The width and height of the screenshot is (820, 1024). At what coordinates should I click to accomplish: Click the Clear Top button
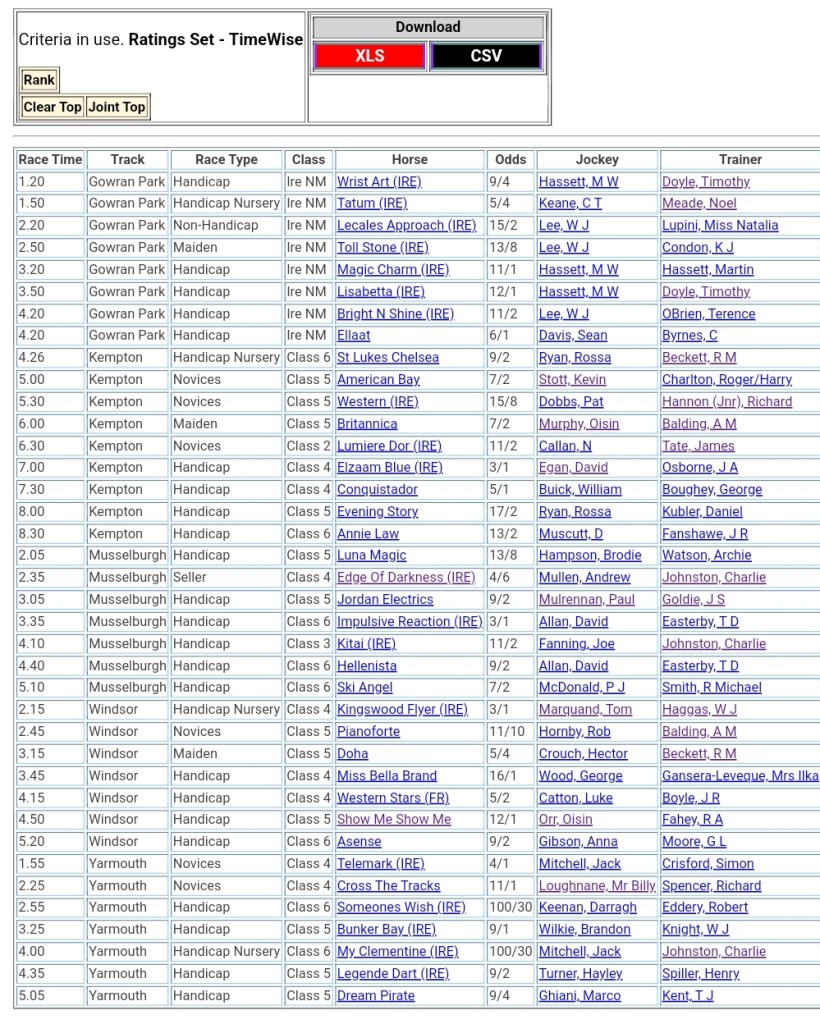(x=53, y=107)
